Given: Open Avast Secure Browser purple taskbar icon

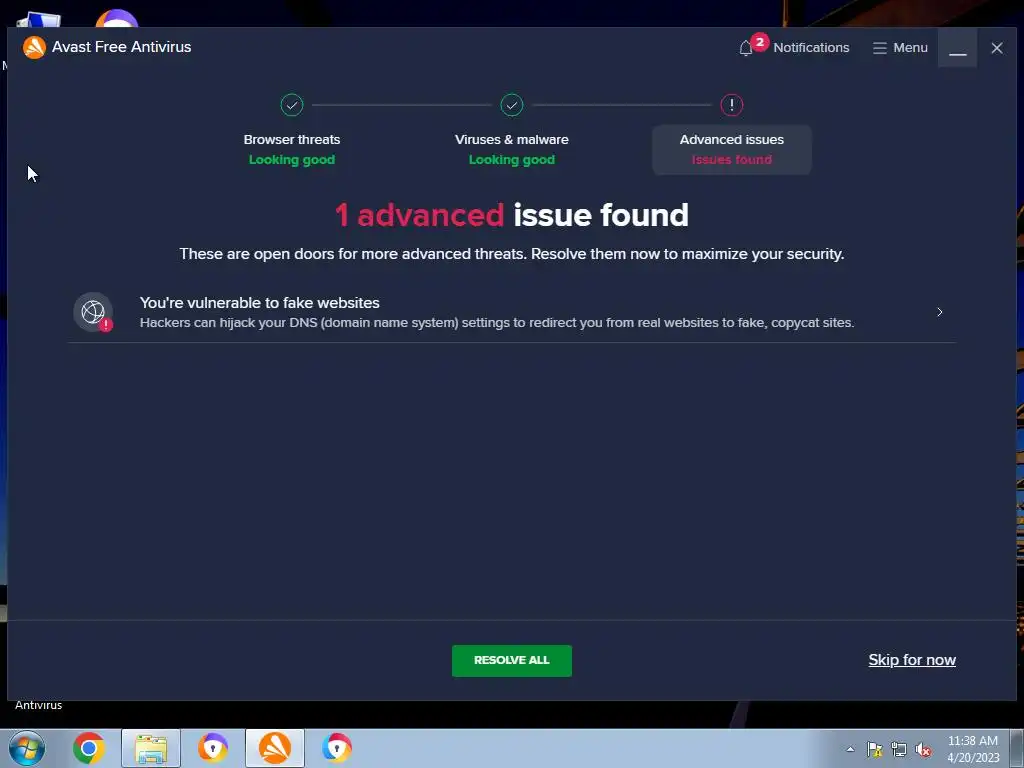Looking at the screenshot, I should click(x=213, y=748).
